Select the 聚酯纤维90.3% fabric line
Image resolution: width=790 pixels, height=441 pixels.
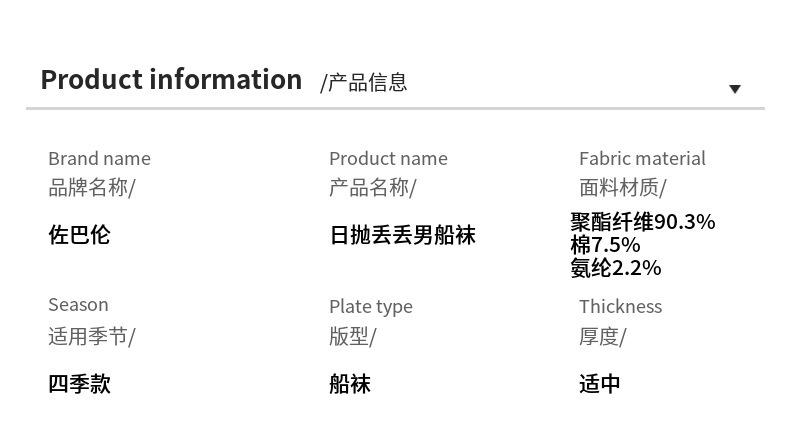[643, 222]
